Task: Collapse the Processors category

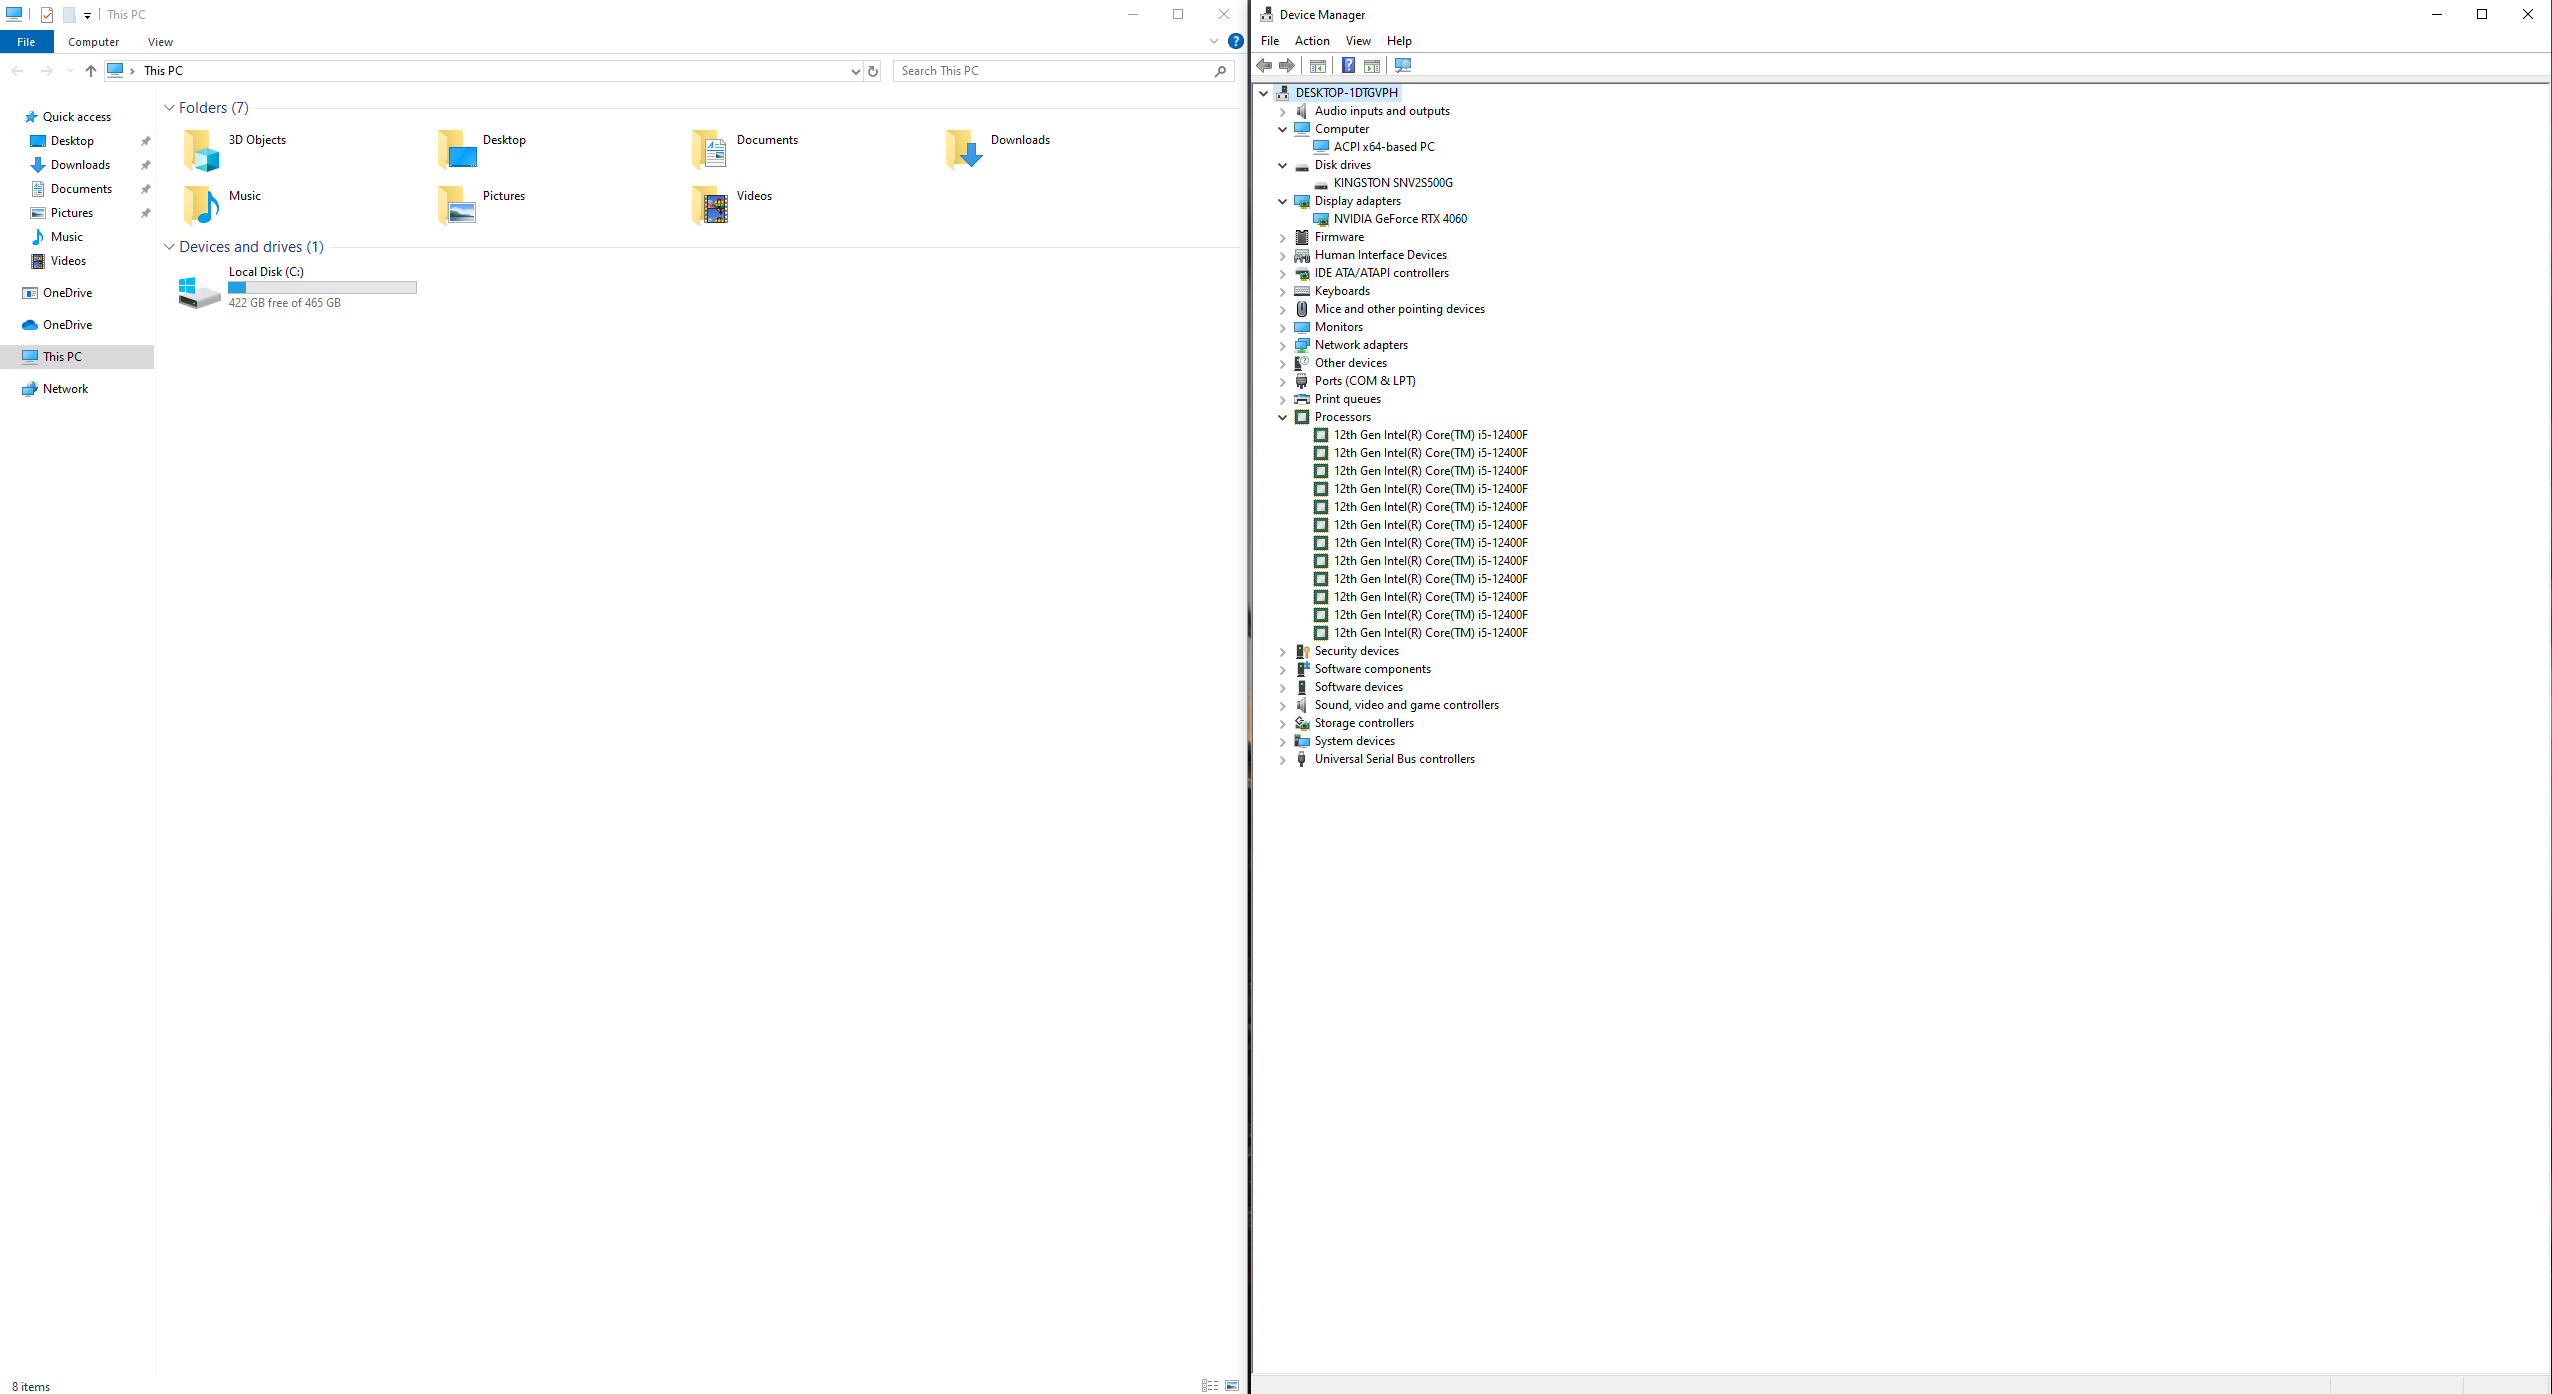Action: tap(1283, 418)
